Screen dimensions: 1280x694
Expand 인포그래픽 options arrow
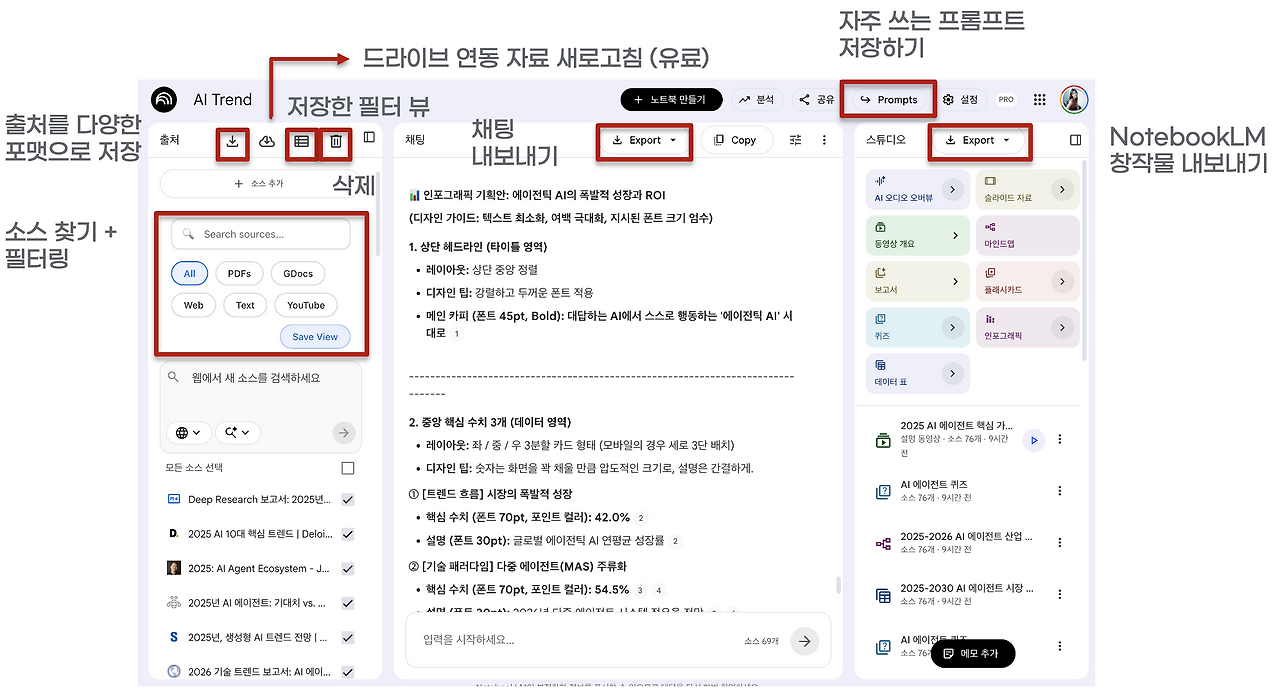point(1062,327)
